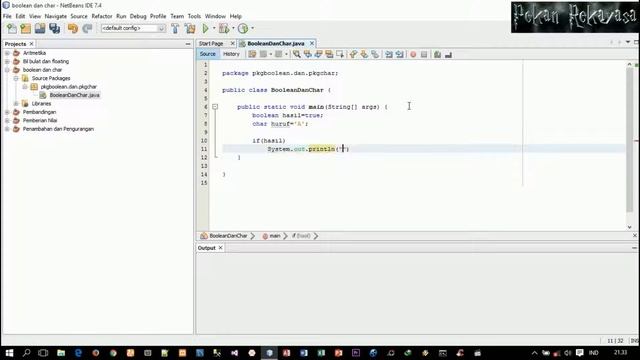This screenshot has height=360, width=640.
Task: Click the Find Selection magnifier icon
Action: point(297,54)
